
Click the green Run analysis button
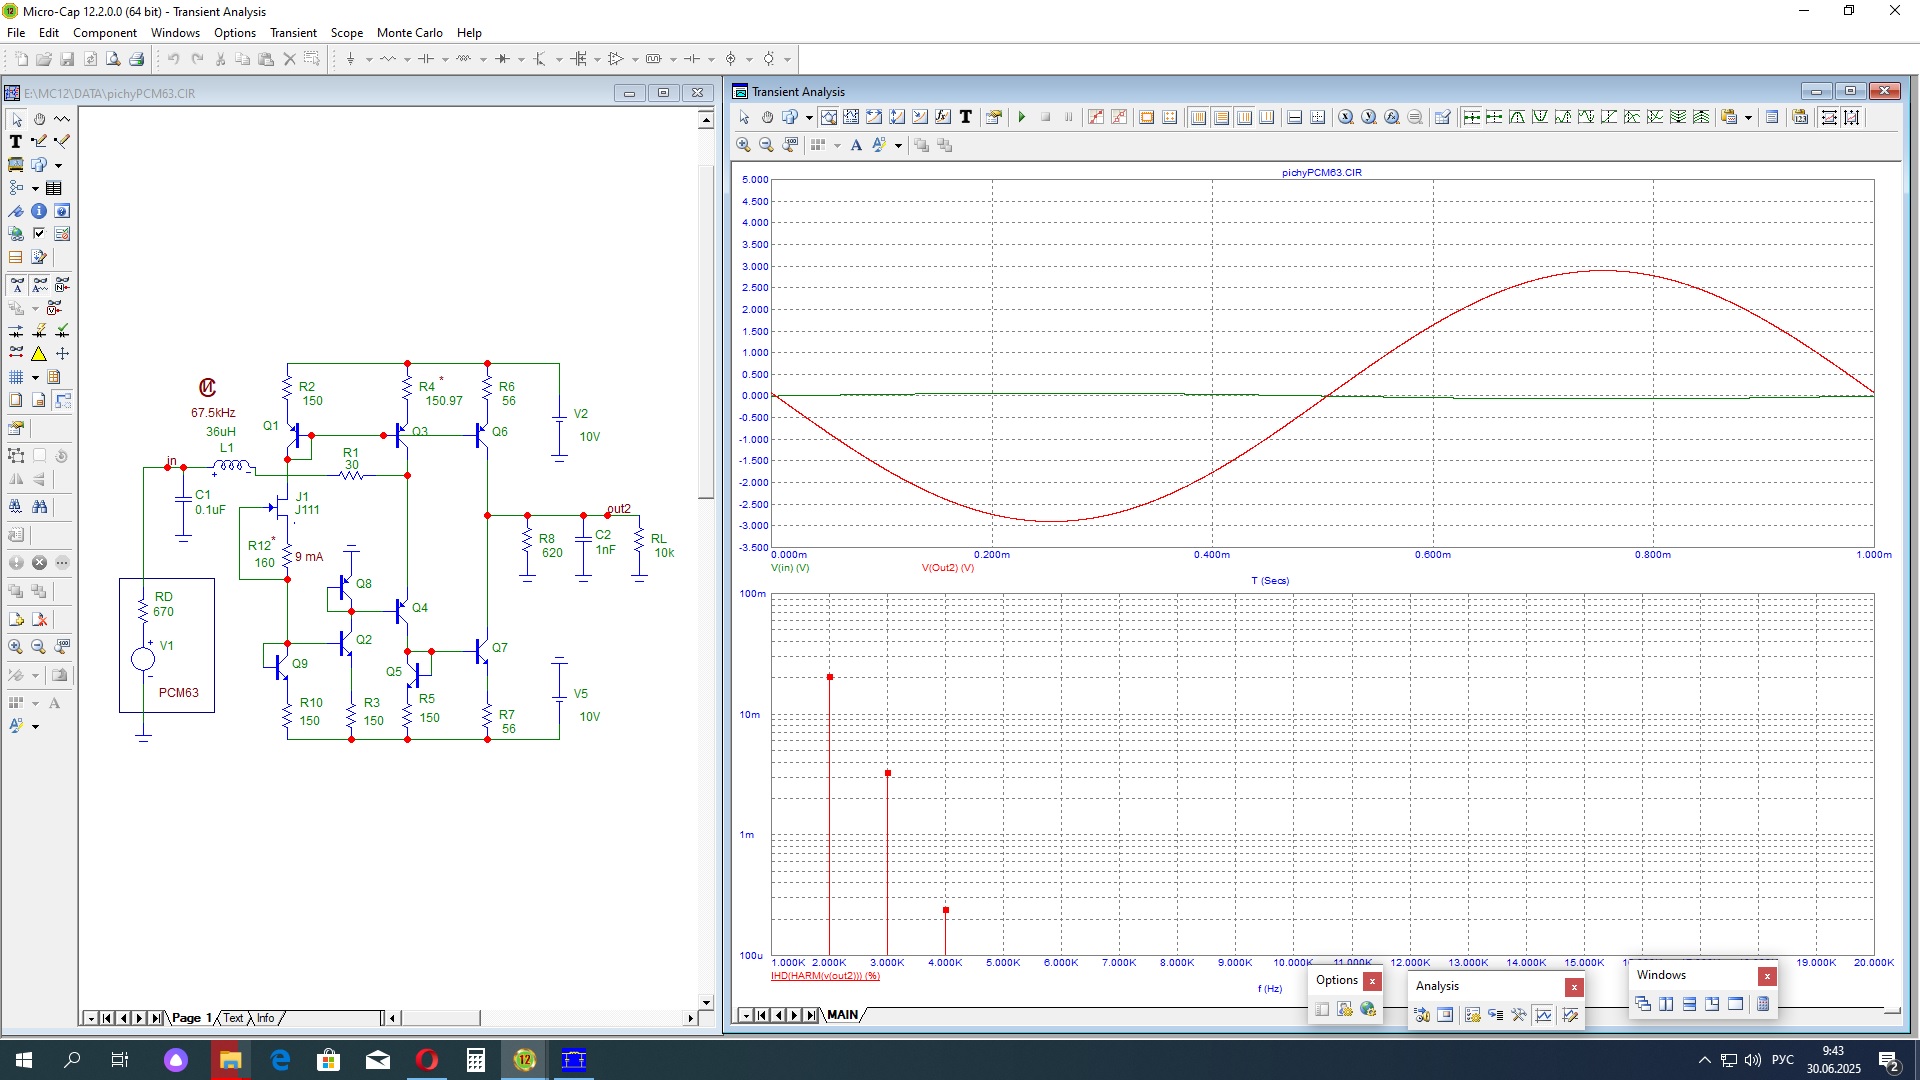[1021, 118]
